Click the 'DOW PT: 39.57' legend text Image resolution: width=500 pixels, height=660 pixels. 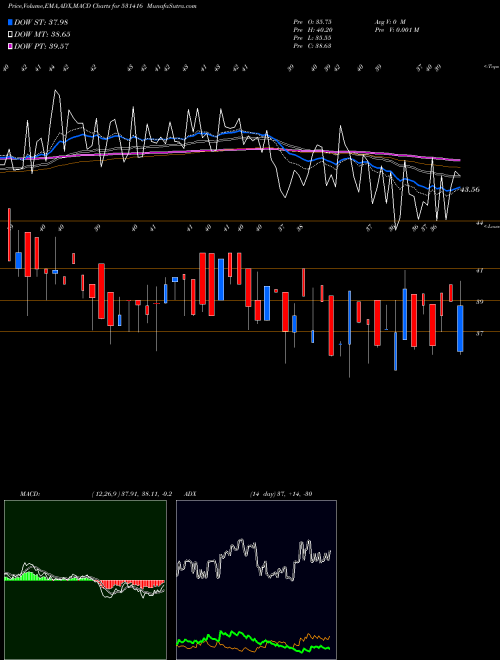tap(42, 47)
